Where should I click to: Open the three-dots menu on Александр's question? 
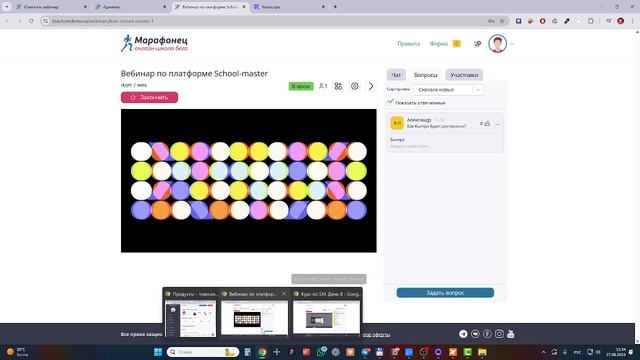click(x=498, y=124)
